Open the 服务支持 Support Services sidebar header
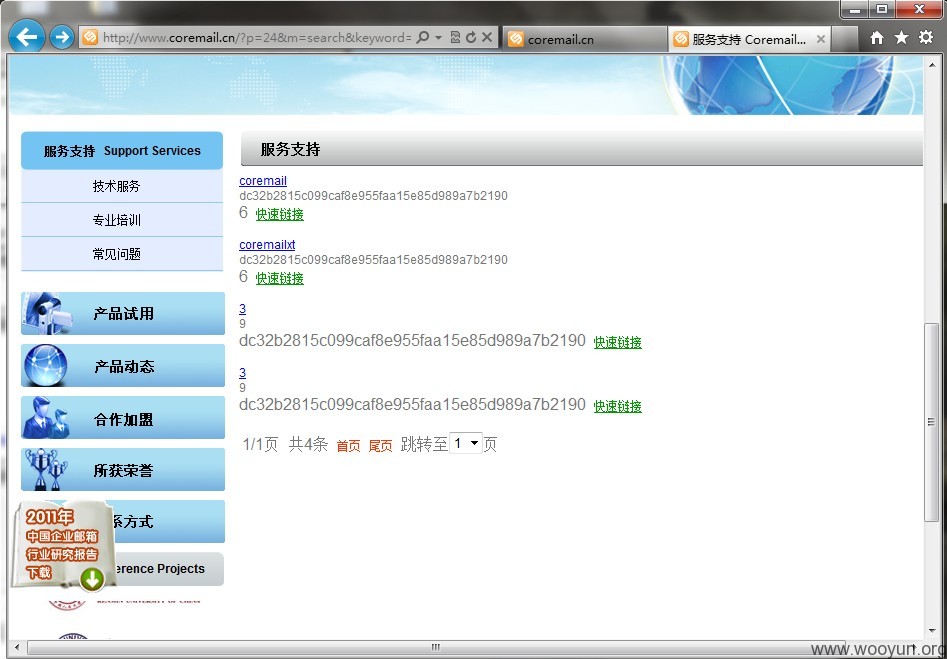 122,150
